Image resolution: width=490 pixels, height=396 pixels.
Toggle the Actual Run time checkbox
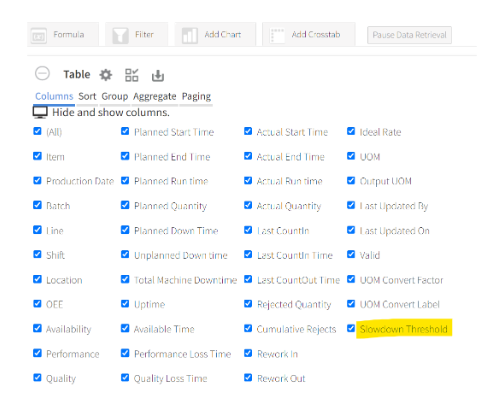coord(248,180)
